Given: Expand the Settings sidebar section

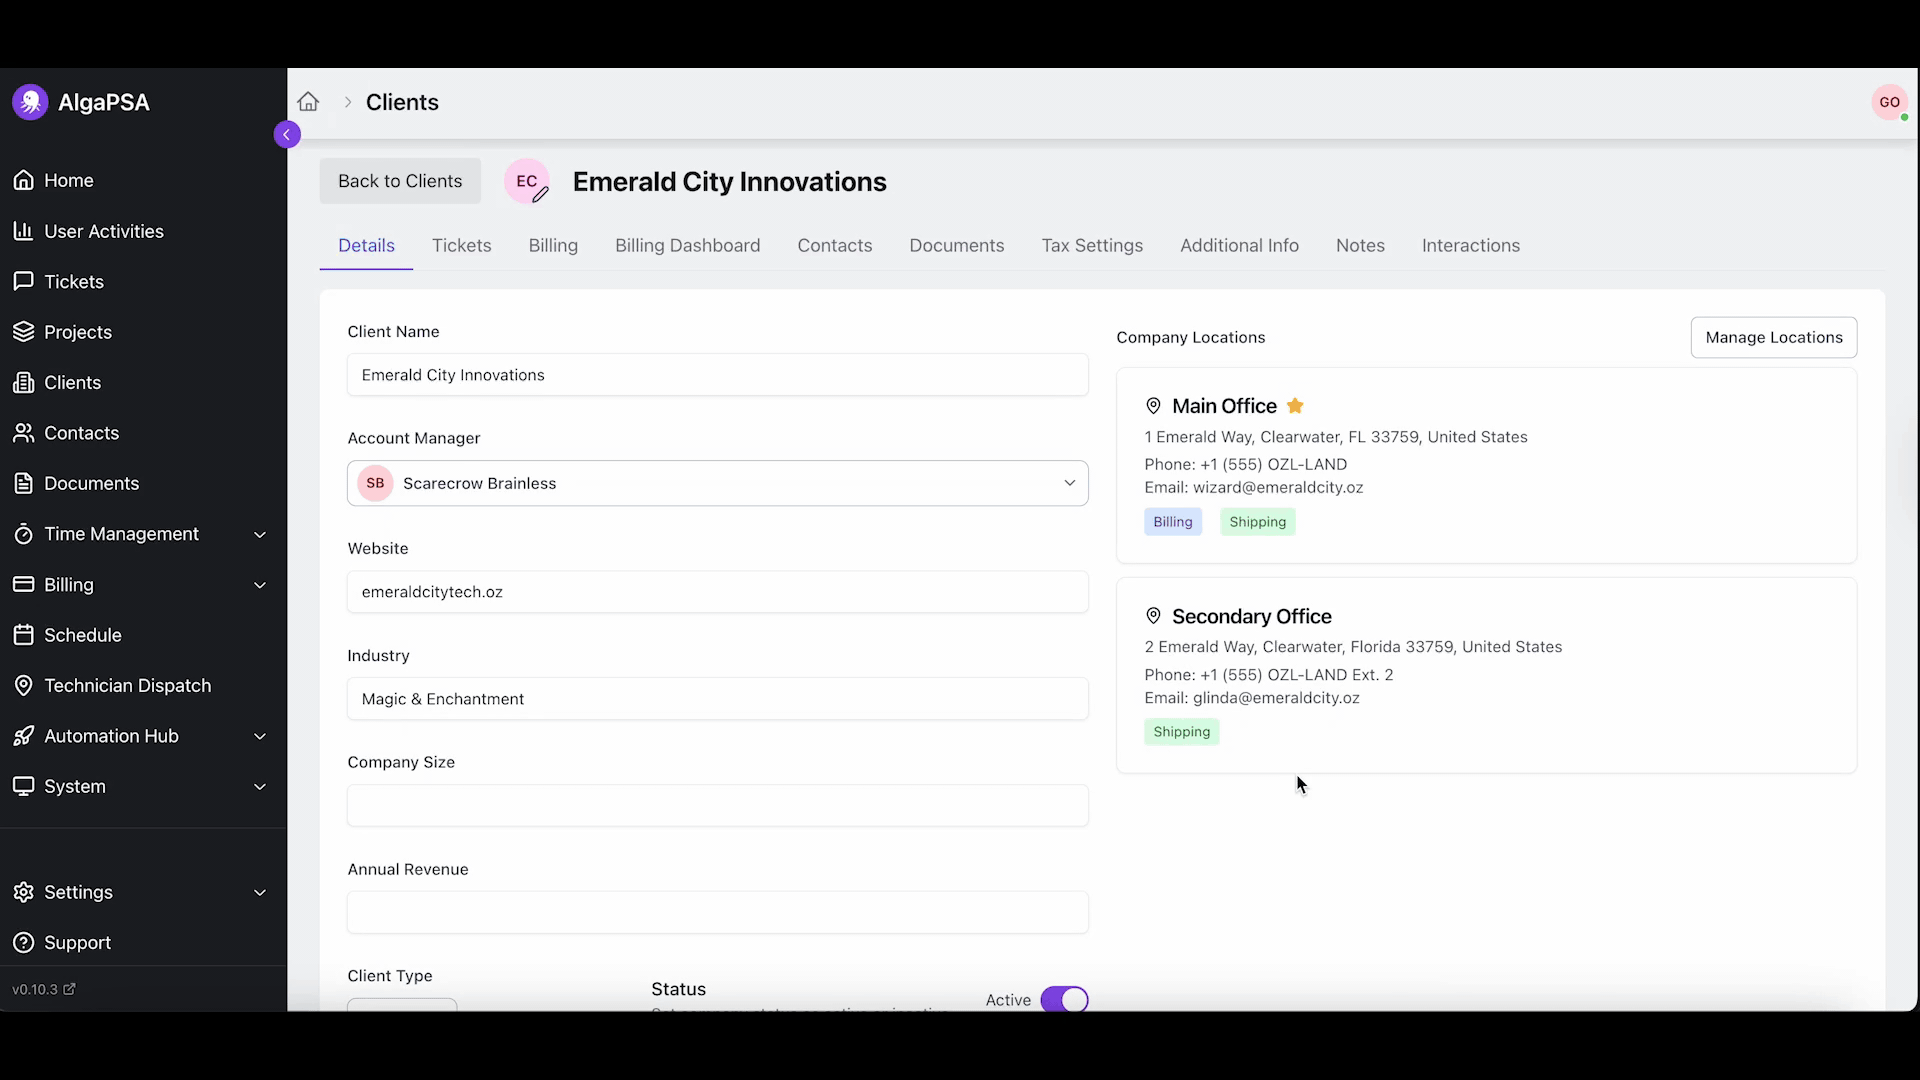Looking at the screenshot, I should [x=140, y=892].
